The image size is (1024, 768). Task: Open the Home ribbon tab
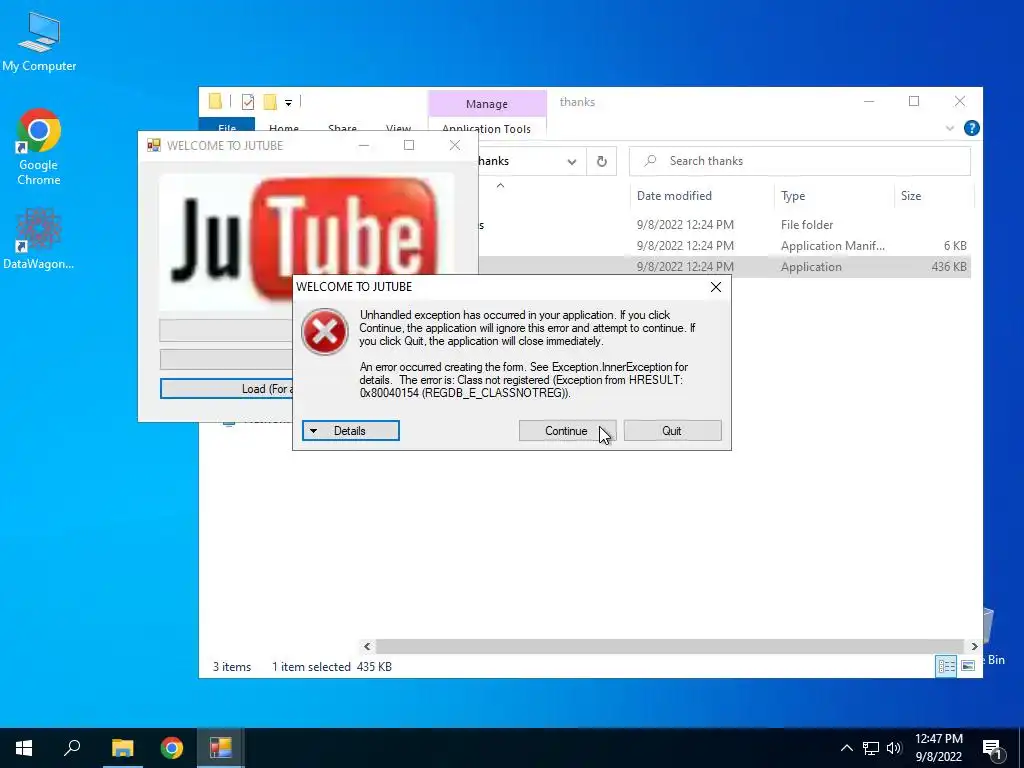[283, 129]
